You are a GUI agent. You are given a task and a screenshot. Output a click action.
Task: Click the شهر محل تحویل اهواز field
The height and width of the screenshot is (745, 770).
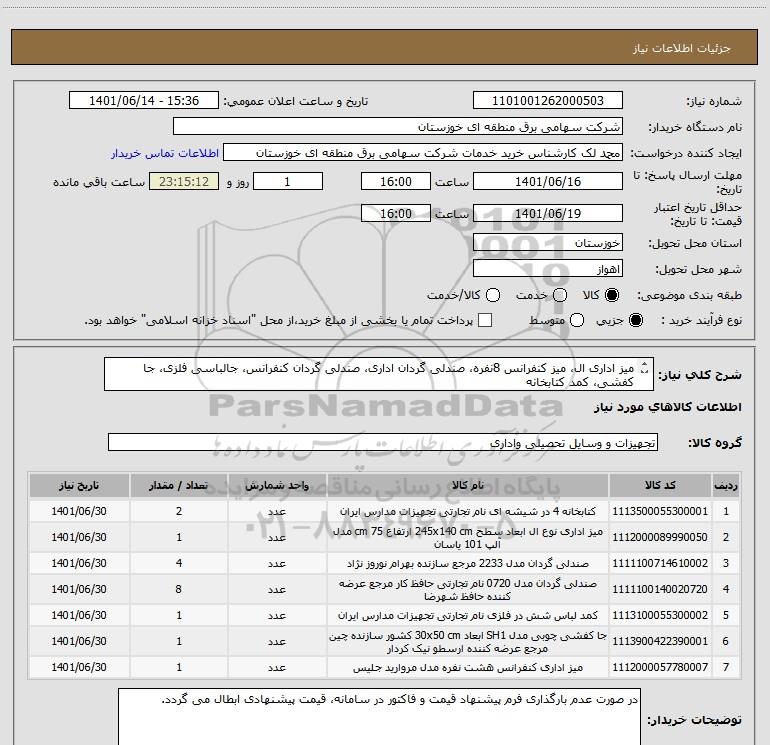pos(561,269)
